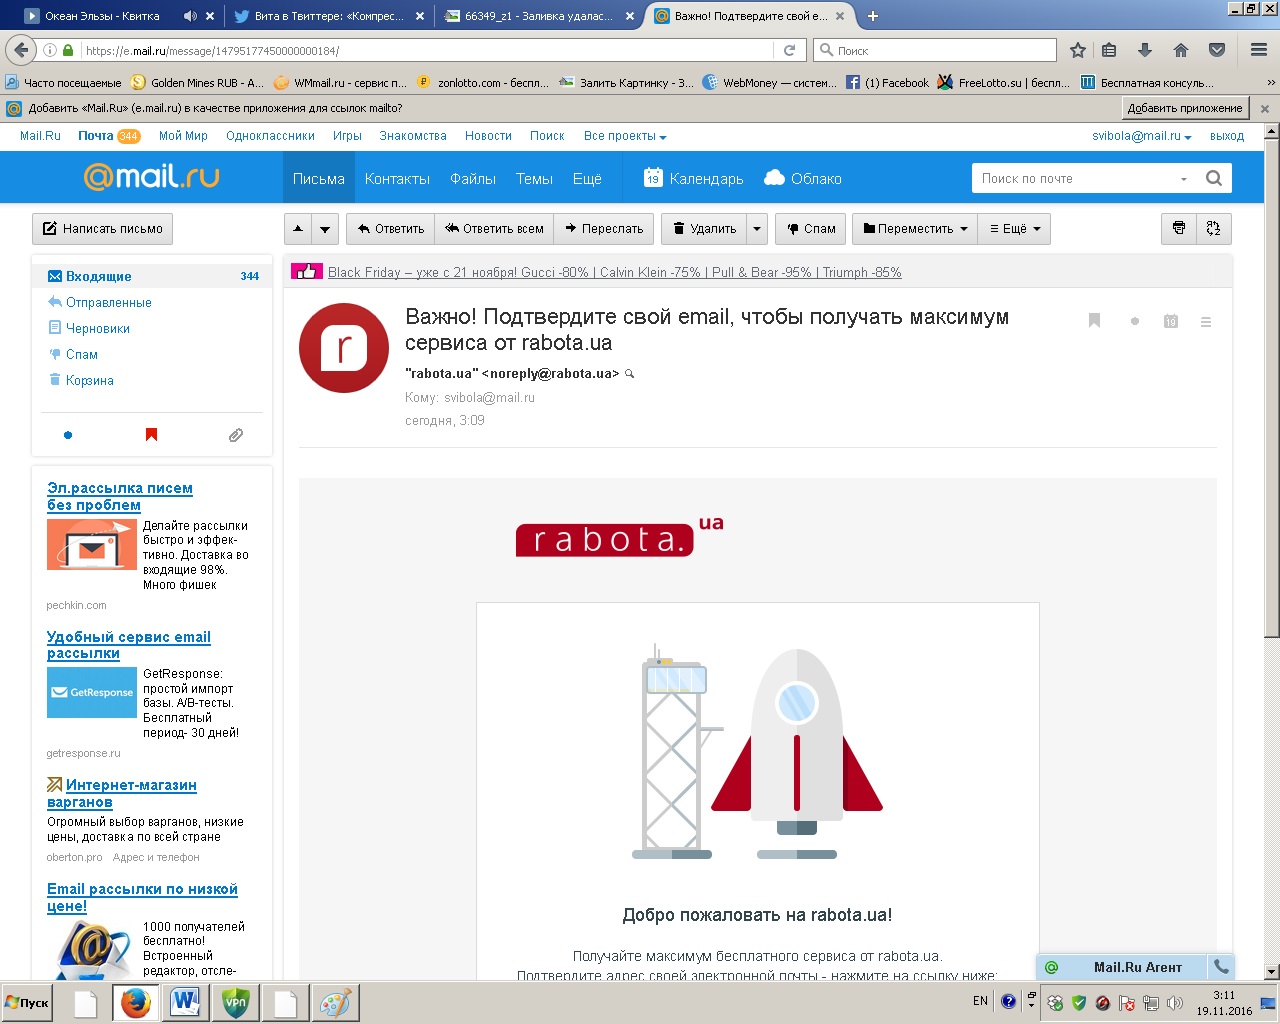Mute the tab playing Океан Эльзы
Image resolution: width=1280 pixels, height=1024 pixels.
pos(190,16)
